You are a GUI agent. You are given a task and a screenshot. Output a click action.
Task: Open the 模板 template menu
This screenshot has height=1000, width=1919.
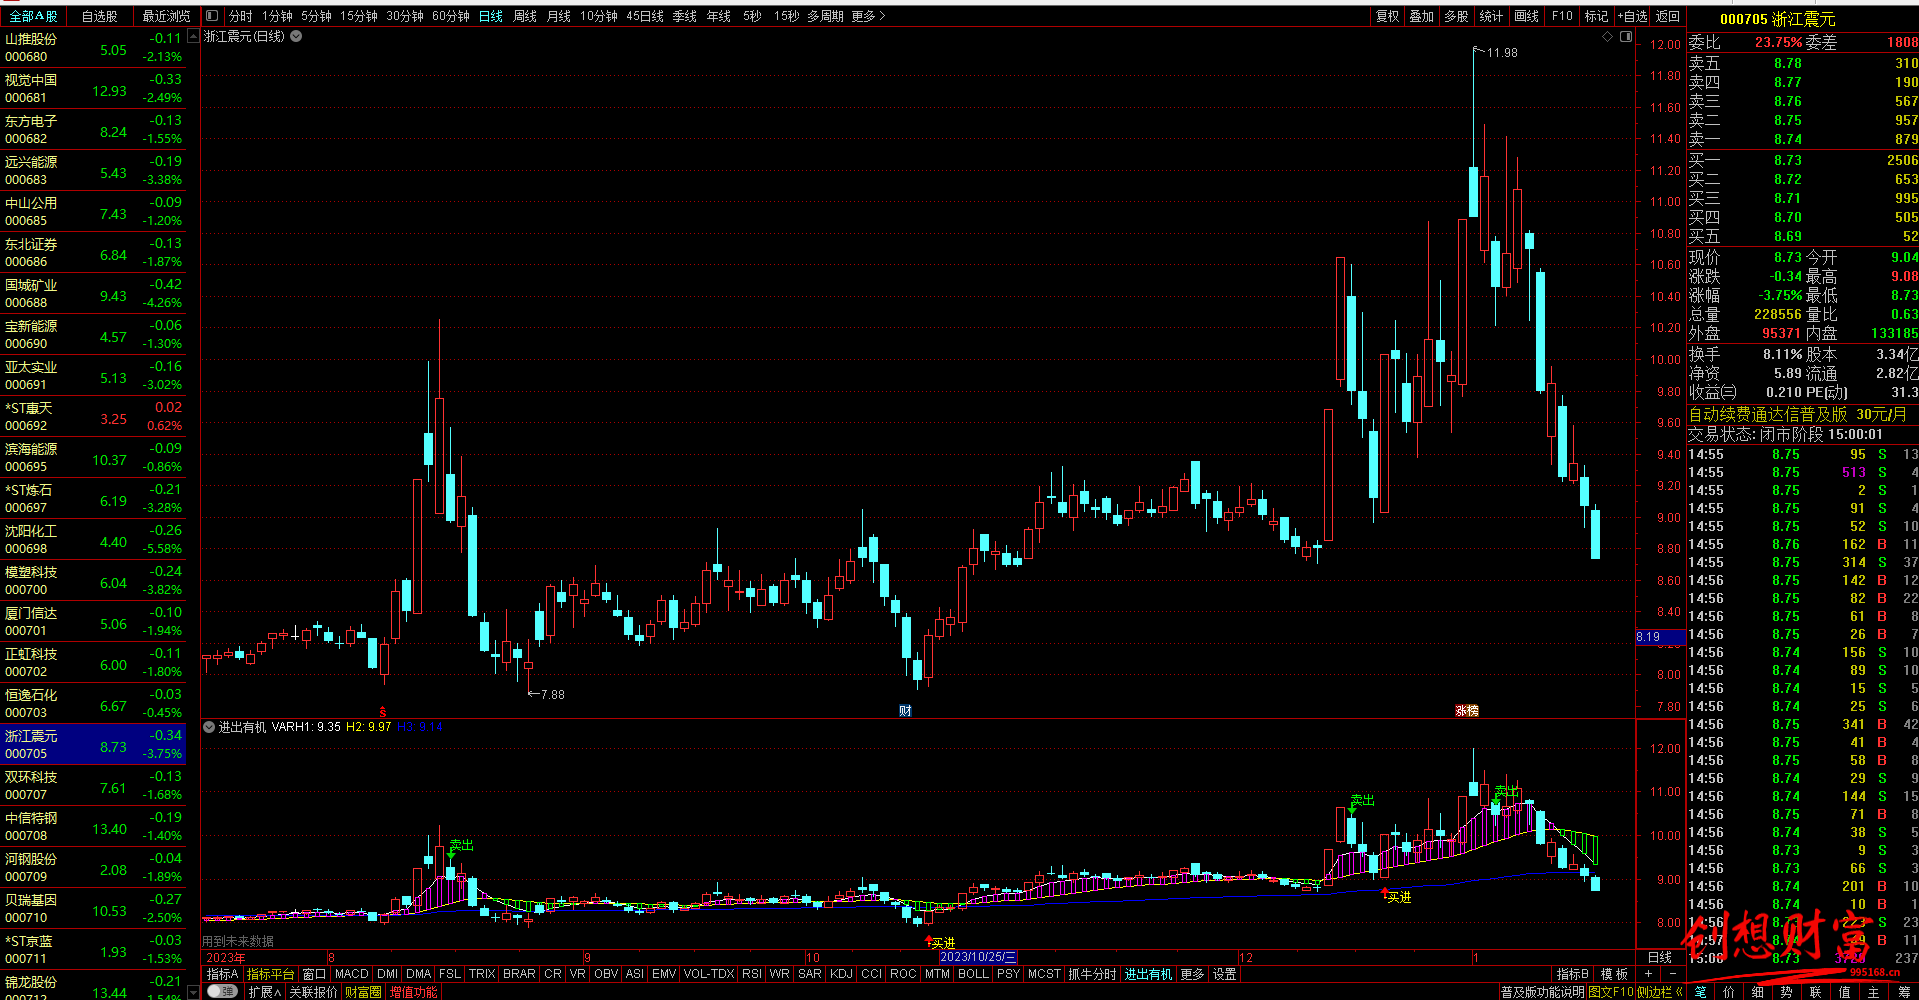[1614, 973]
